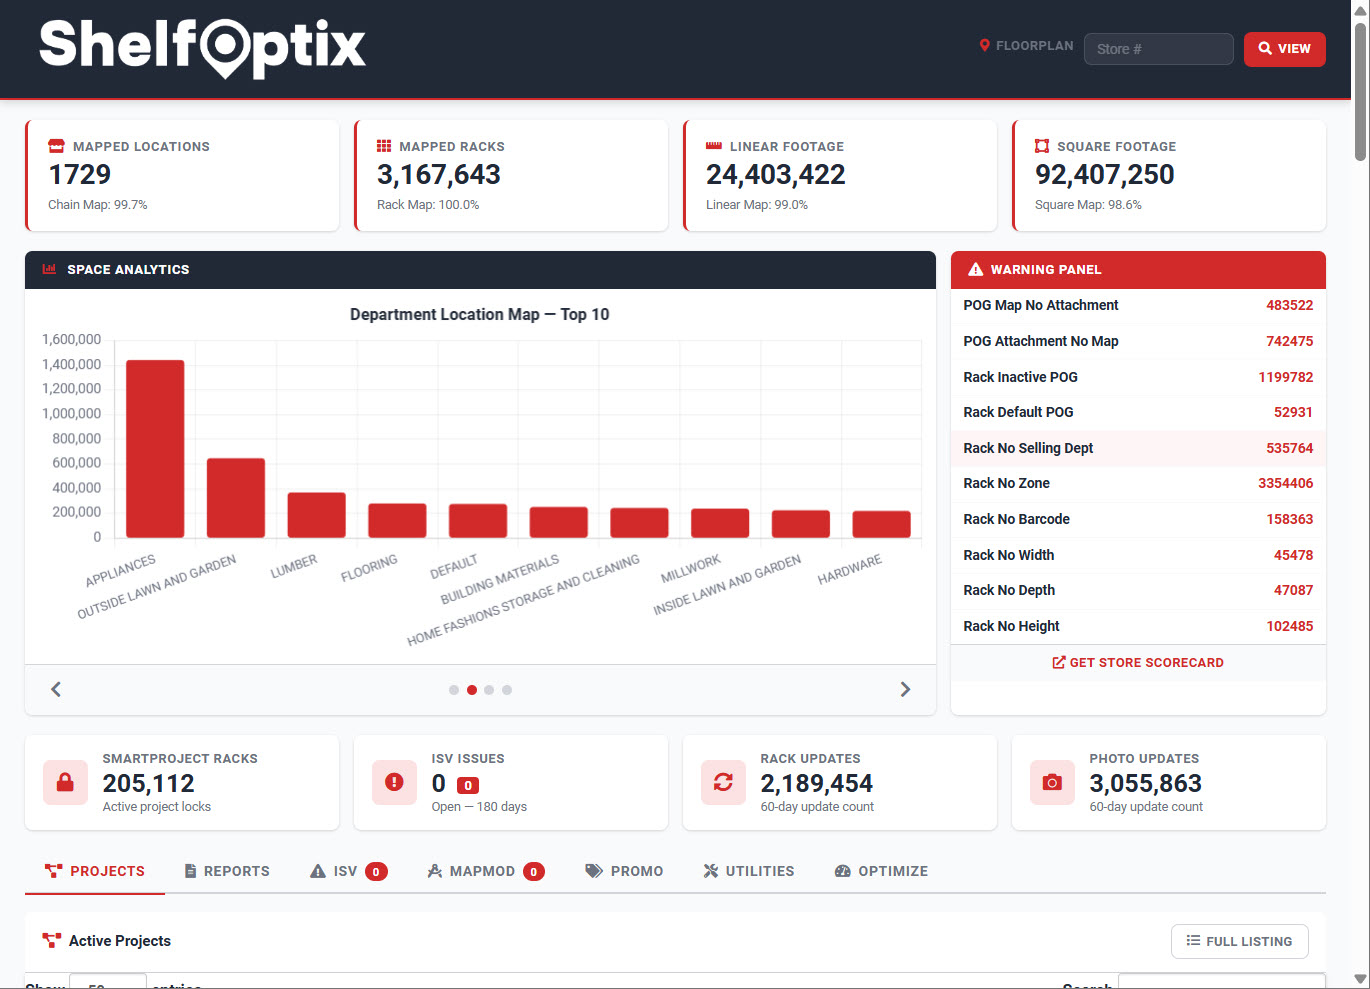The height and width of the screenshot is (989, 1370).
Task: Click the ISV Issues exclamation icon
Action: coord(394,783)
